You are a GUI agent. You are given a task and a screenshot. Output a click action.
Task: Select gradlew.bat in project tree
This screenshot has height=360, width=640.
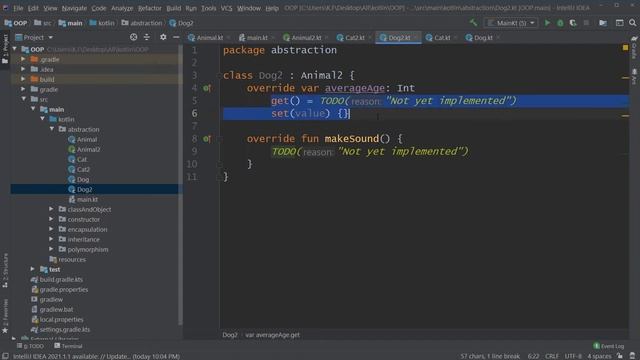pyautogui.click(x=56, y=309)
